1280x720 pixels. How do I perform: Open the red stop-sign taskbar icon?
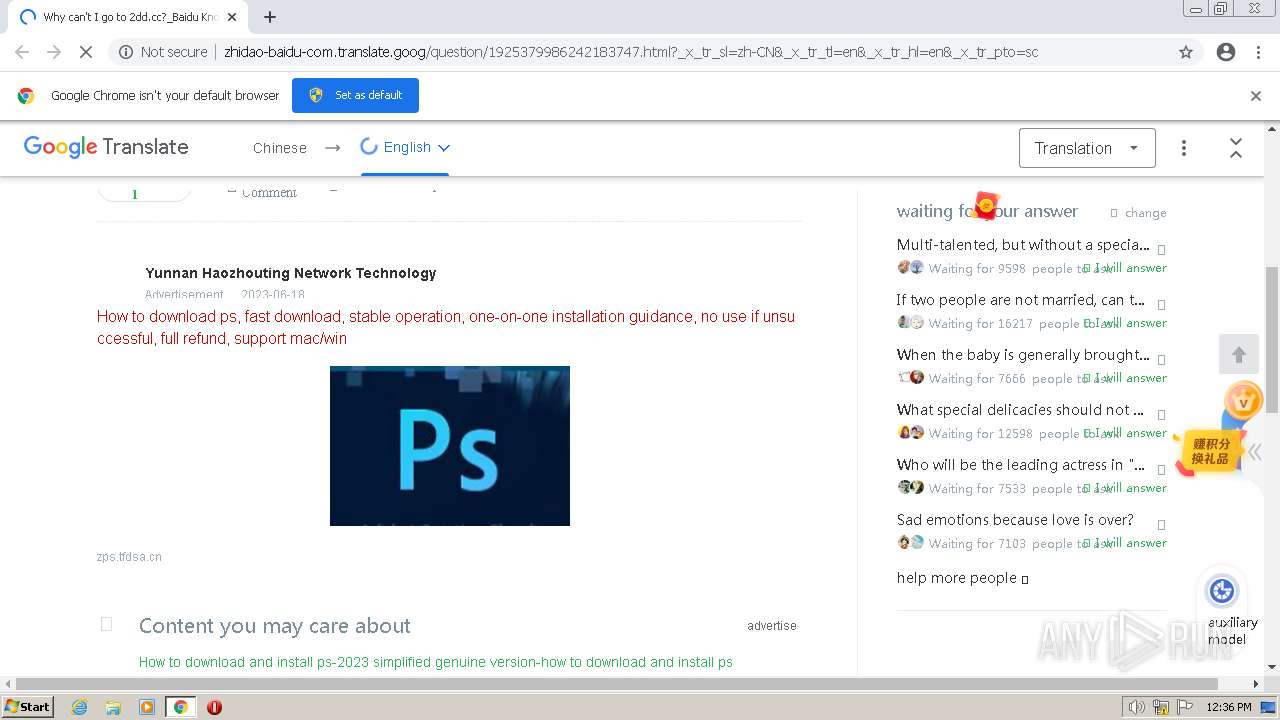[x=214, y=707]
